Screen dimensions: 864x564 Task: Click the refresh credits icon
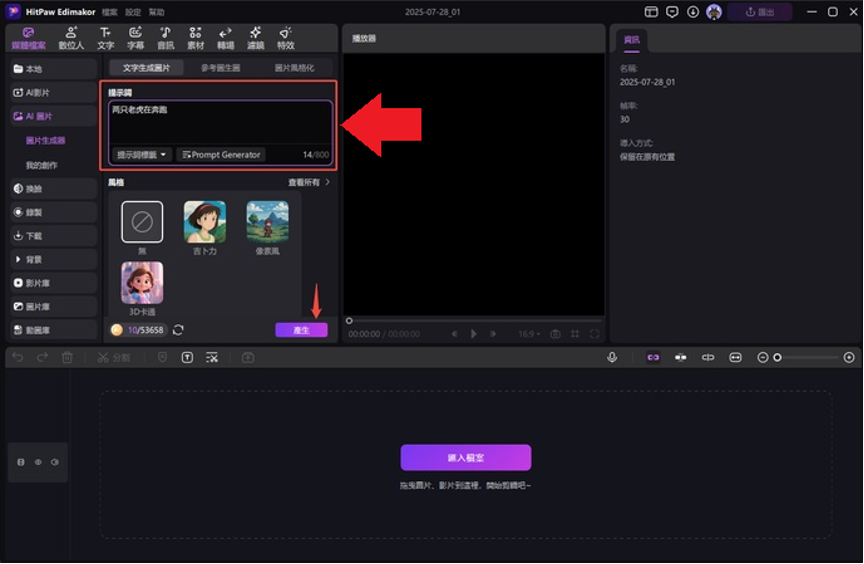coord(178,330)
